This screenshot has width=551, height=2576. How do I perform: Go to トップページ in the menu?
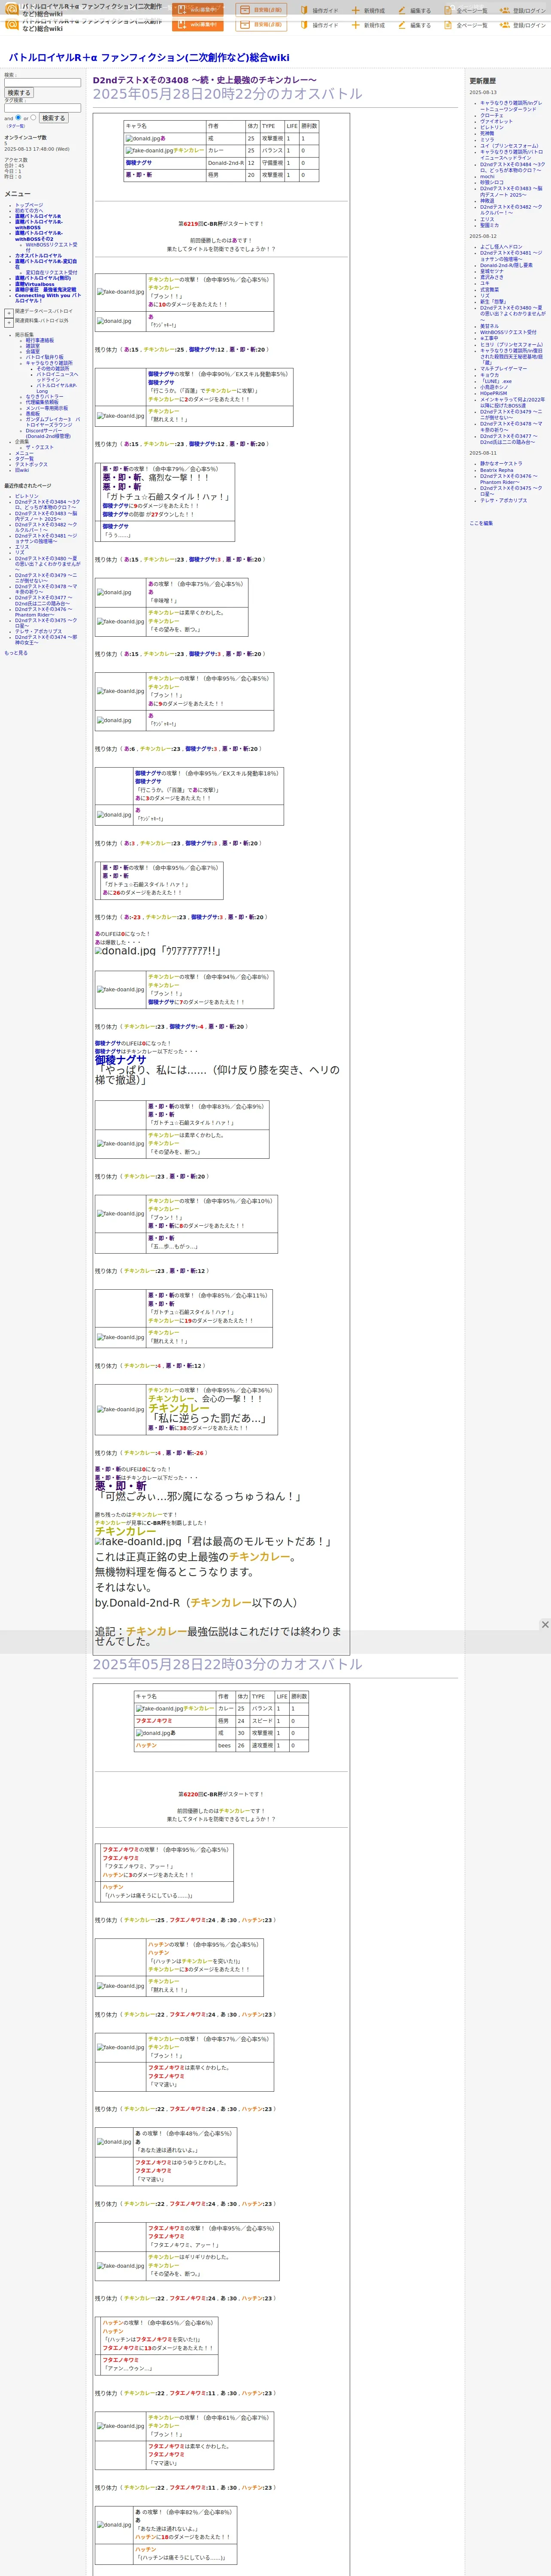29,205
